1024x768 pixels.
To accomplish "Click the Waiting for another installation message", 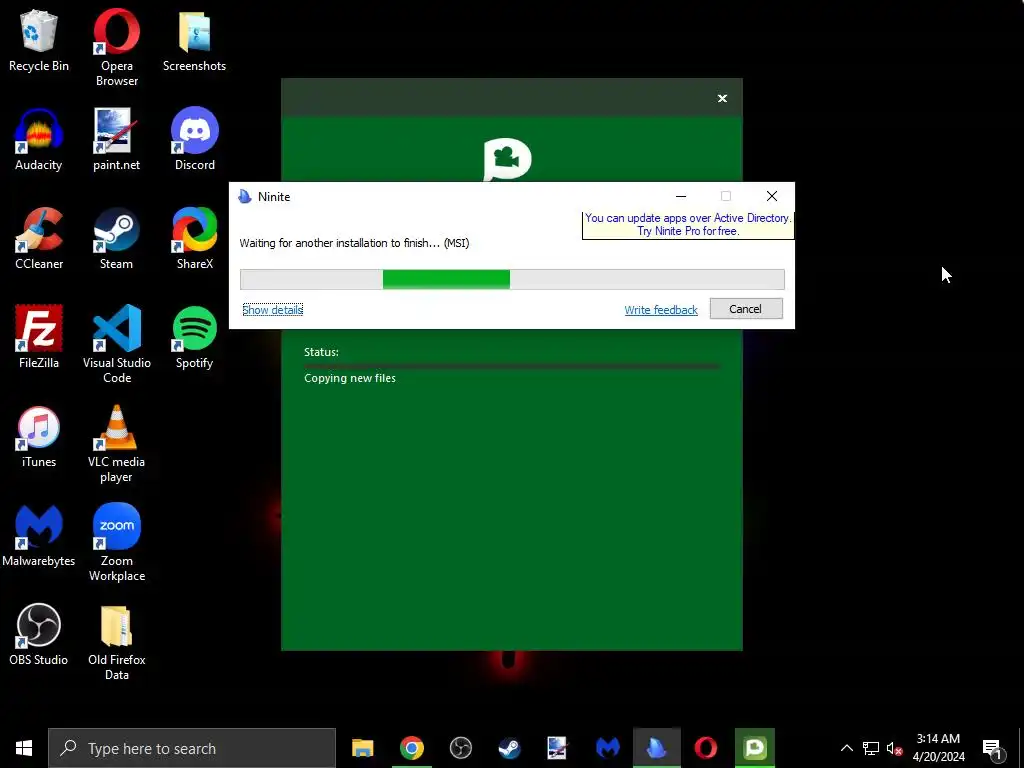I will tap(354, 243).
